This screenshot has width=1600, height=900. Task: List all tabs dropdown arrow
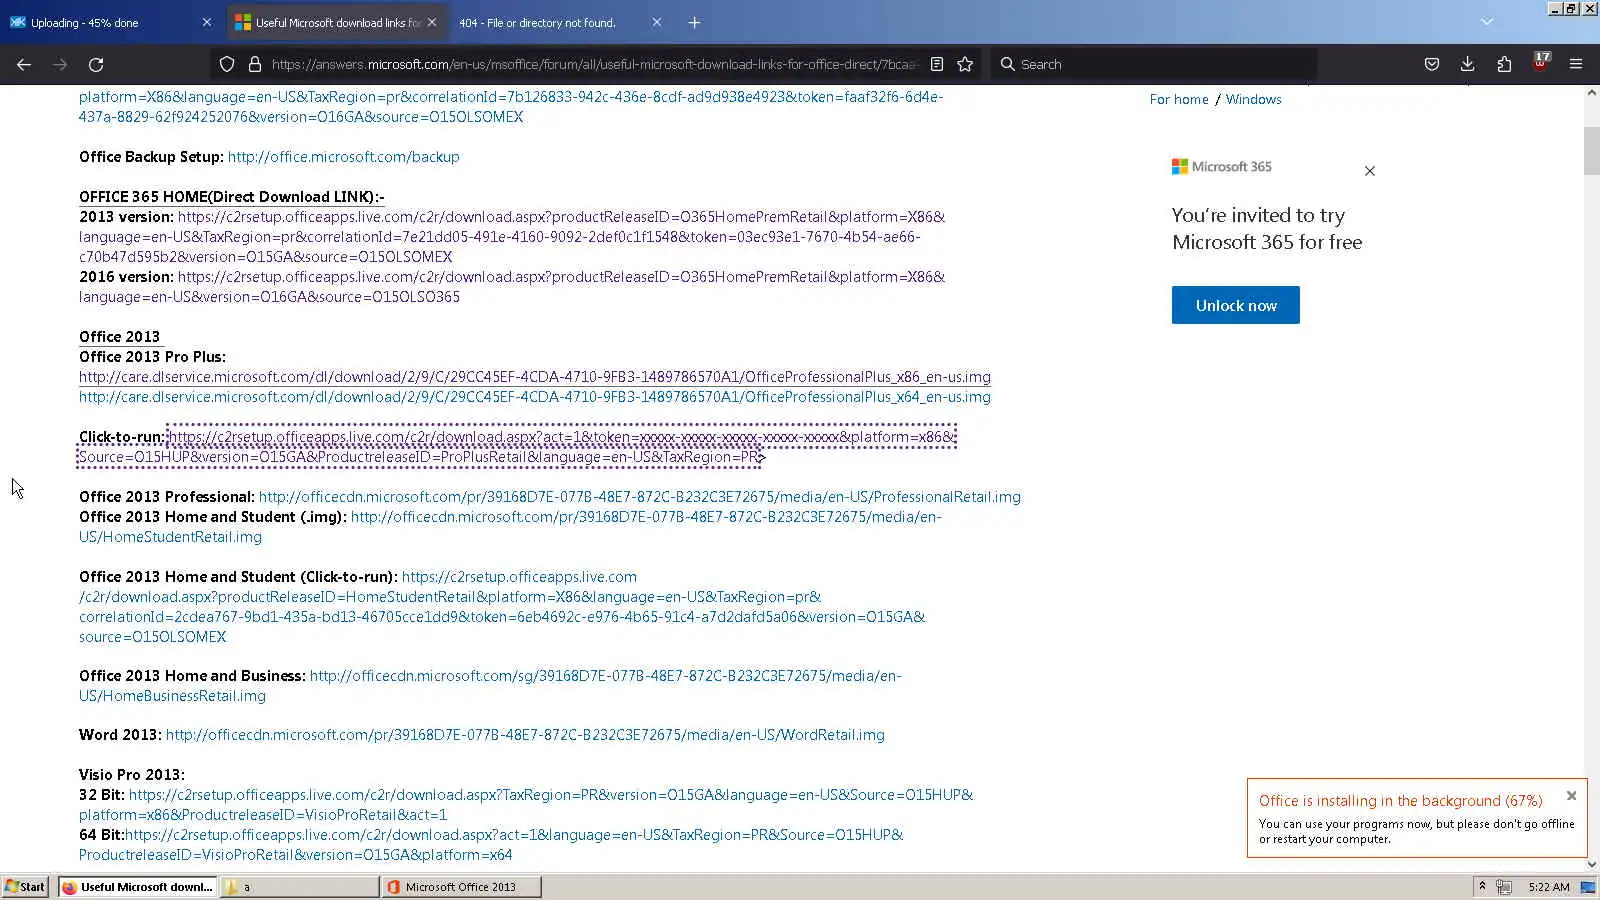coord(1487,22)
